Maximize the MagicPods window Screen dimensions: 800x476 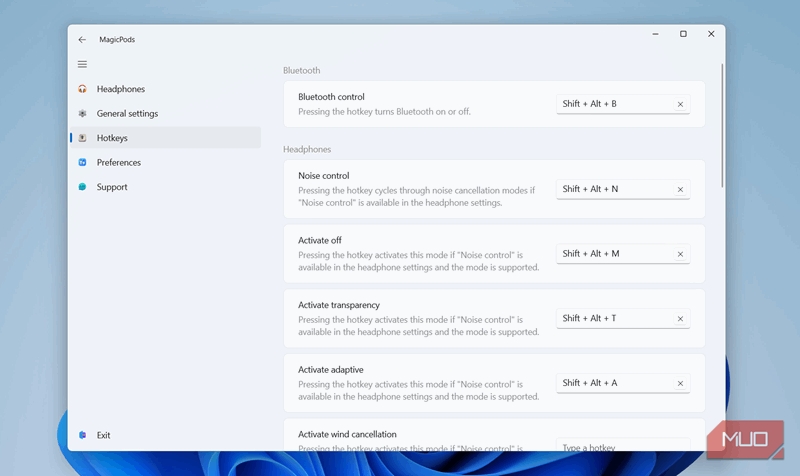tap(683, 34)
